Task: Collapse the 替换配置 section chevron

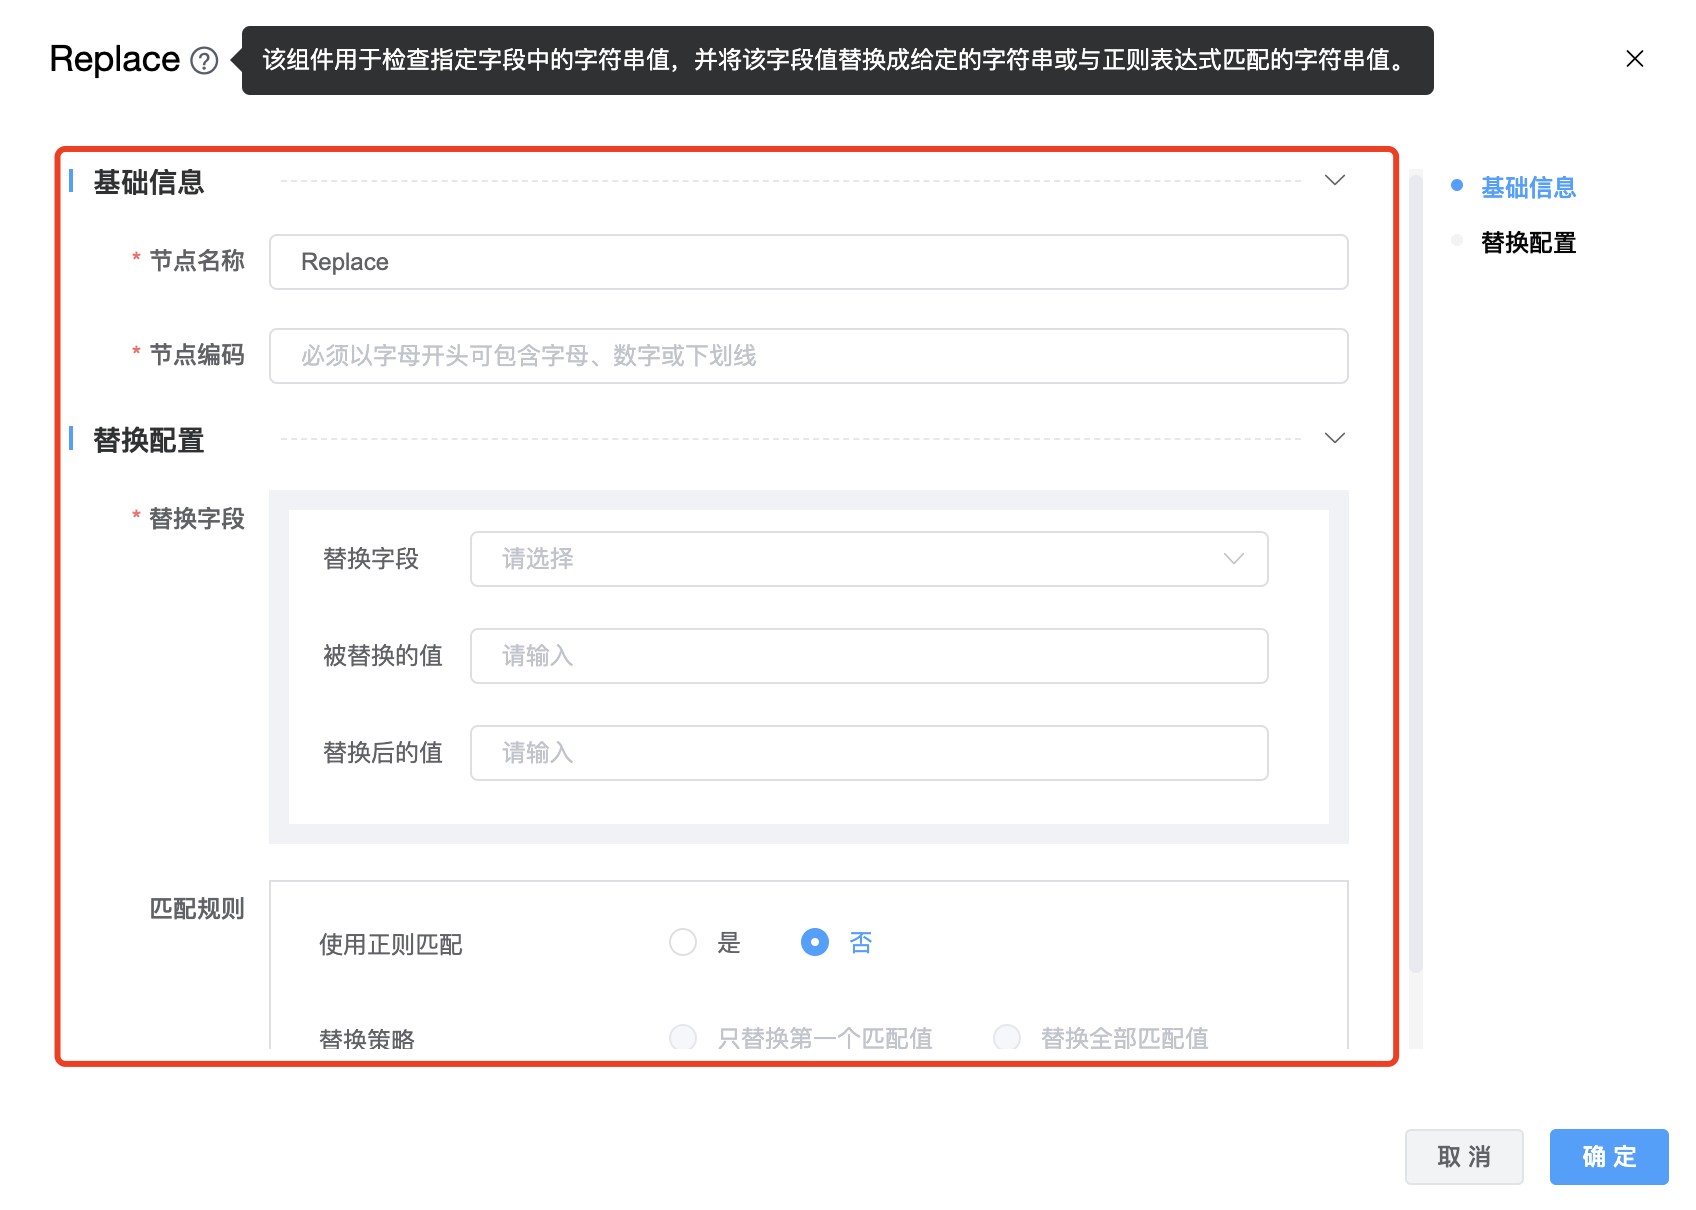Action: click(x=1334, y=438)
